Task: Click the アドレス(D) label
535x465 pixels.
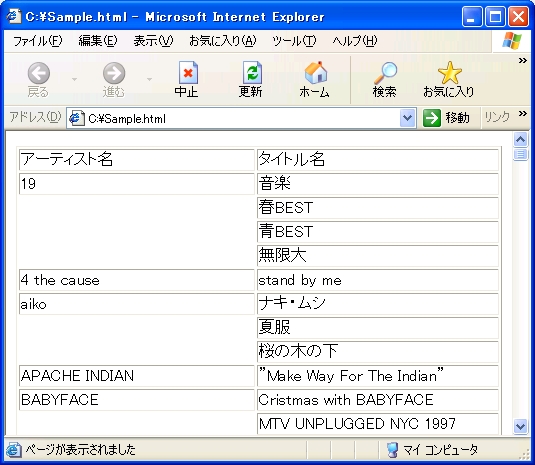Action: tap(35, 117)
